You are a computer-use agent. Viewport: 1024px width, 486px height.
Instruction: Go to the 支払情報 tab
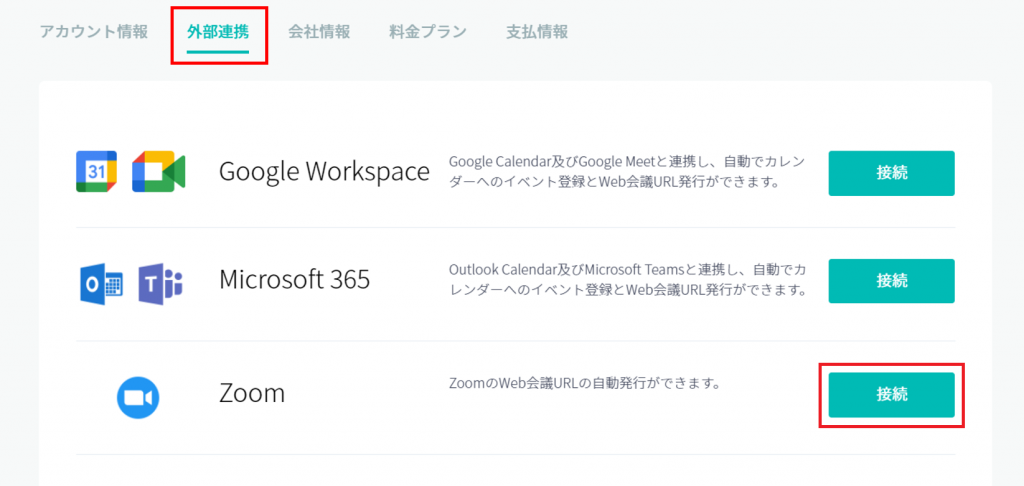pos(537,32)
